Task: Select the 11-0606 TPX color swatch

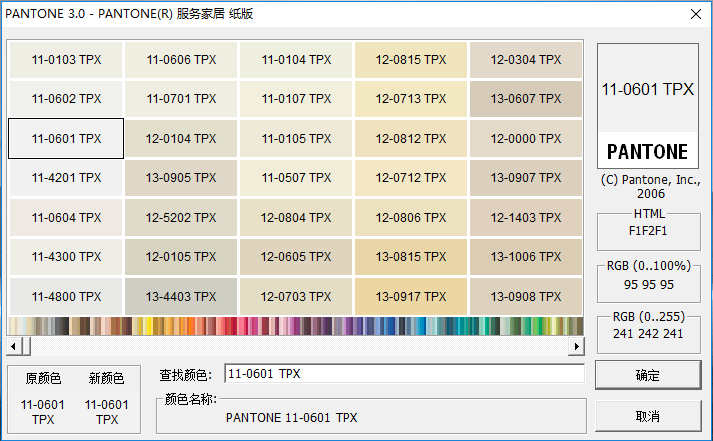Action: click(x=181, y=60)
